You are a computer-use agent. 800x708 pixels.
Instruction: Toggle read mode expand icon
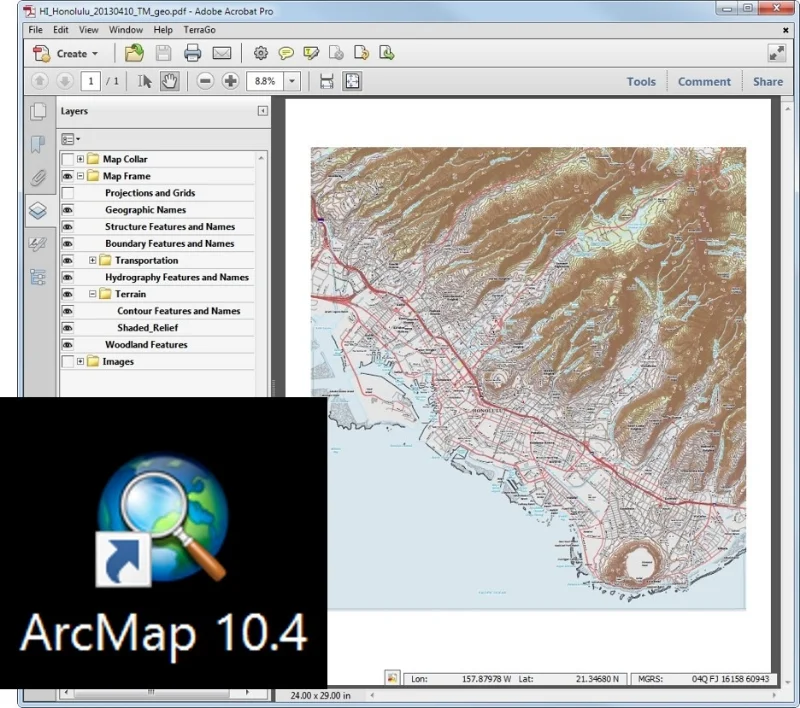pyautogui.click(x=777, y=53)
